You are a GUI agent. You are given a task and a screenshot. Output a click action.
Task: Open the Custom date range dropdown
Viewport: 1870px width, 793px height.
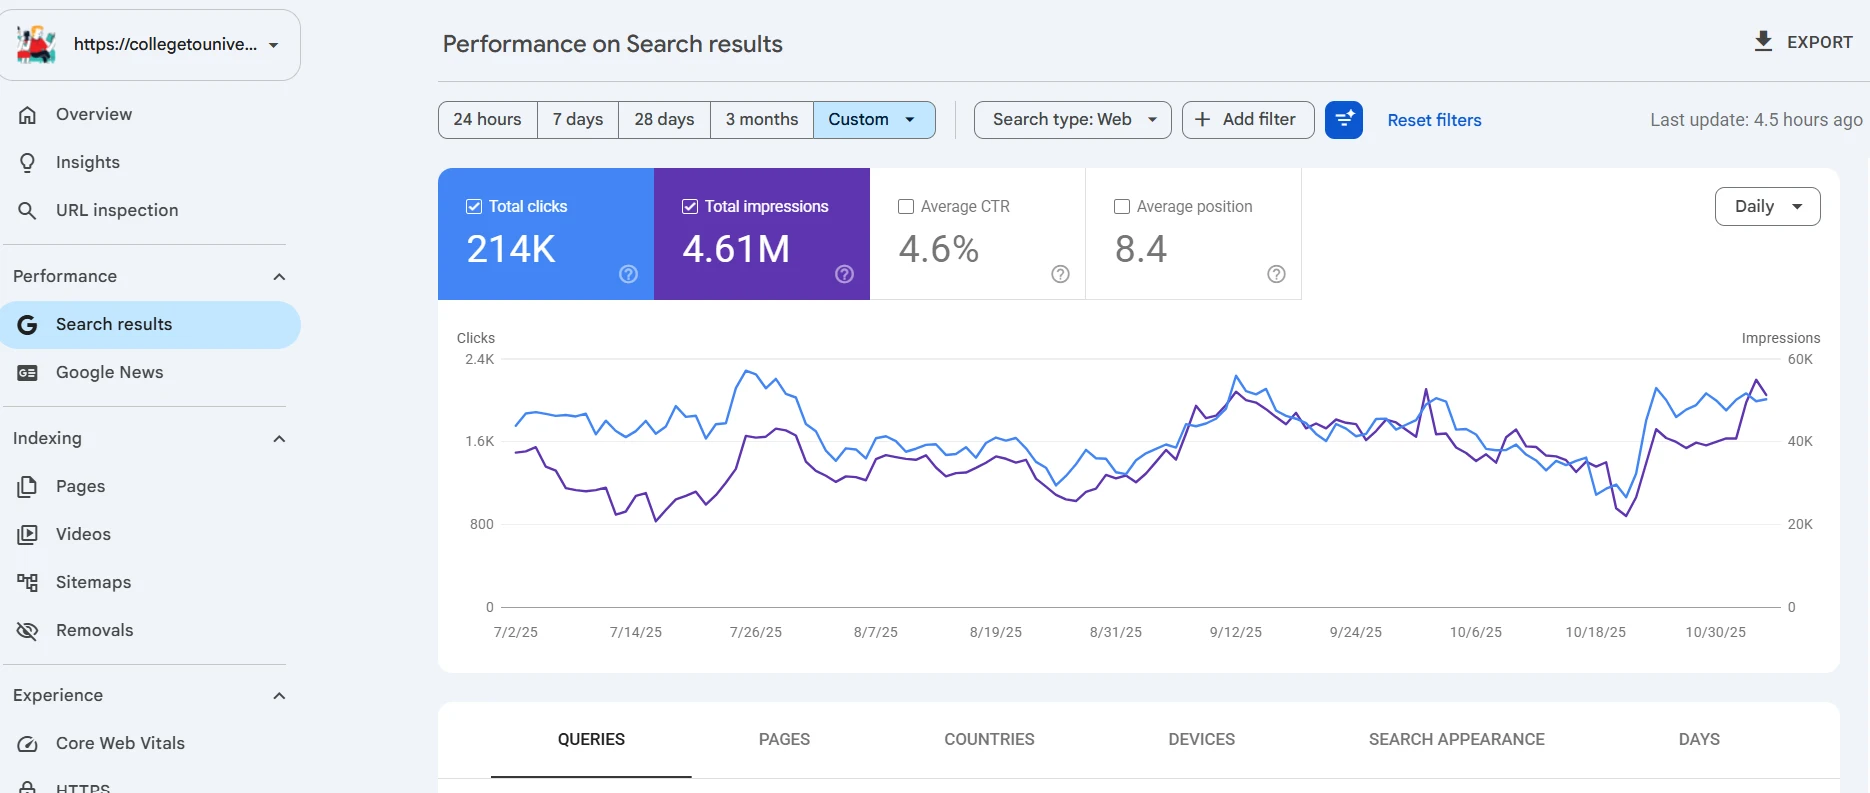[x=874, y=120]
